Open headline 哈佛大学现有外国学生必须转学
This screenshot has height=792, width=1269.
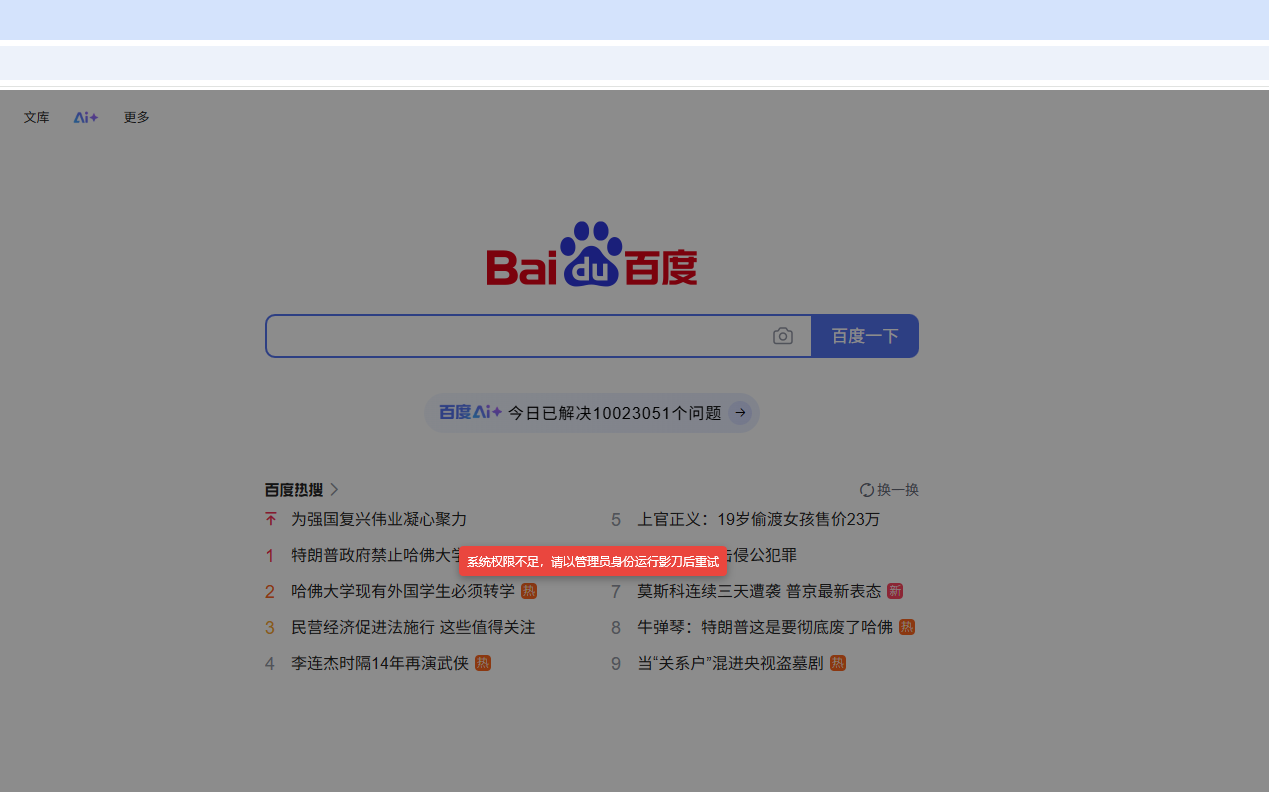point(403,591)
